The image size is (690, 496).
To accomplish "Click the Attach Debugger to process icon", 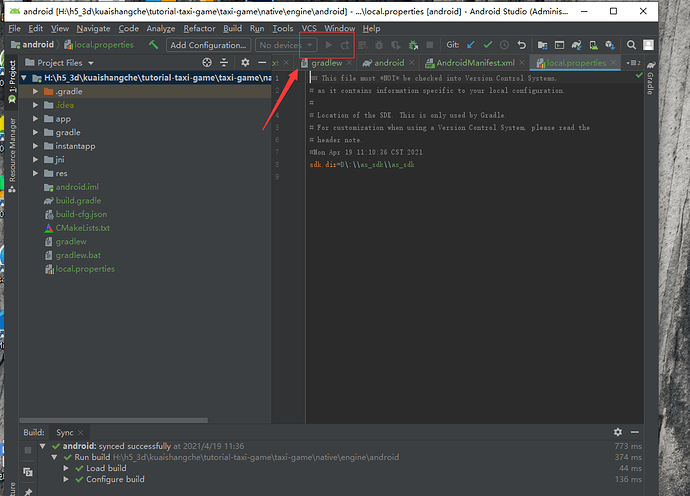I will [413, 45].
